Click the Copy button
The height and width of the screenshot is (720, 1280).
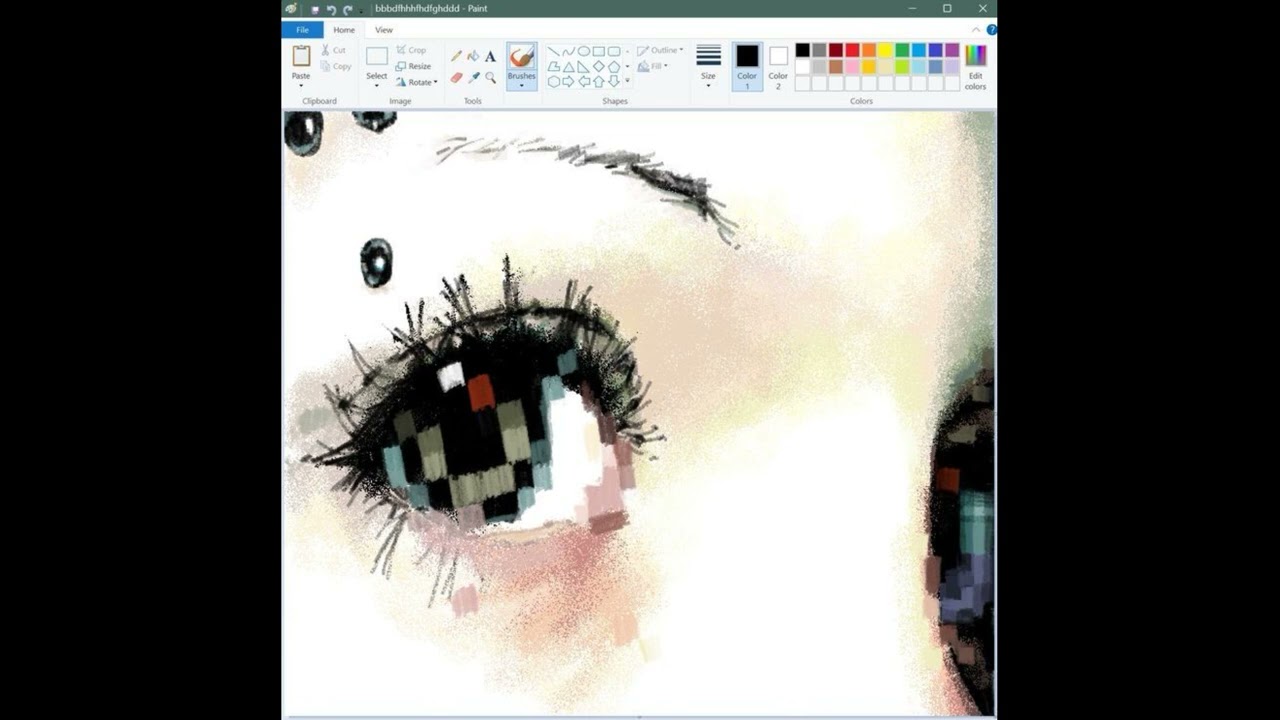click(x=334, y=66)
